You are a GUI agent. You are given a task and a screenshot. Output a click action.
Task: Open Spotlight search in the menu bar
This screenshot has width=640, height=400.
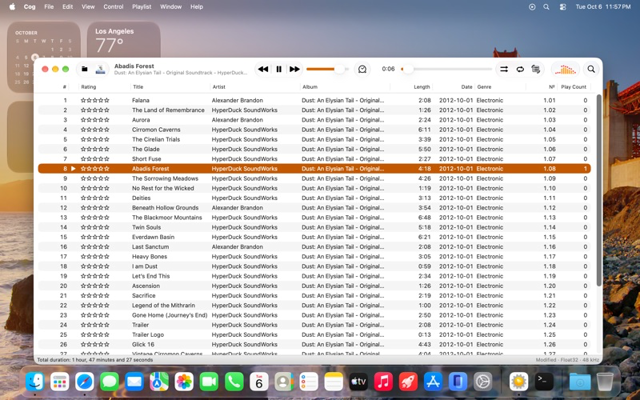pos(546,7)
